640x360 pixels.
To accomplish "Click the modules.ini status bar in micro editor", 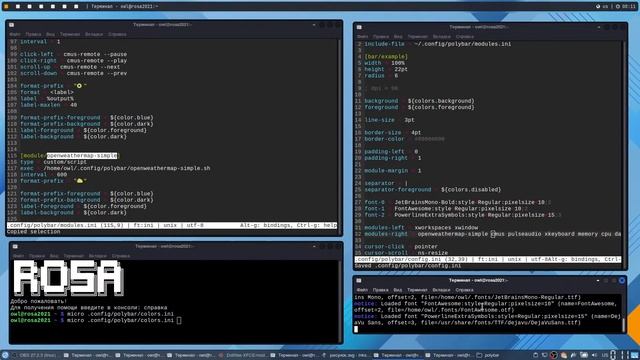I will click(x=172, y=225).
